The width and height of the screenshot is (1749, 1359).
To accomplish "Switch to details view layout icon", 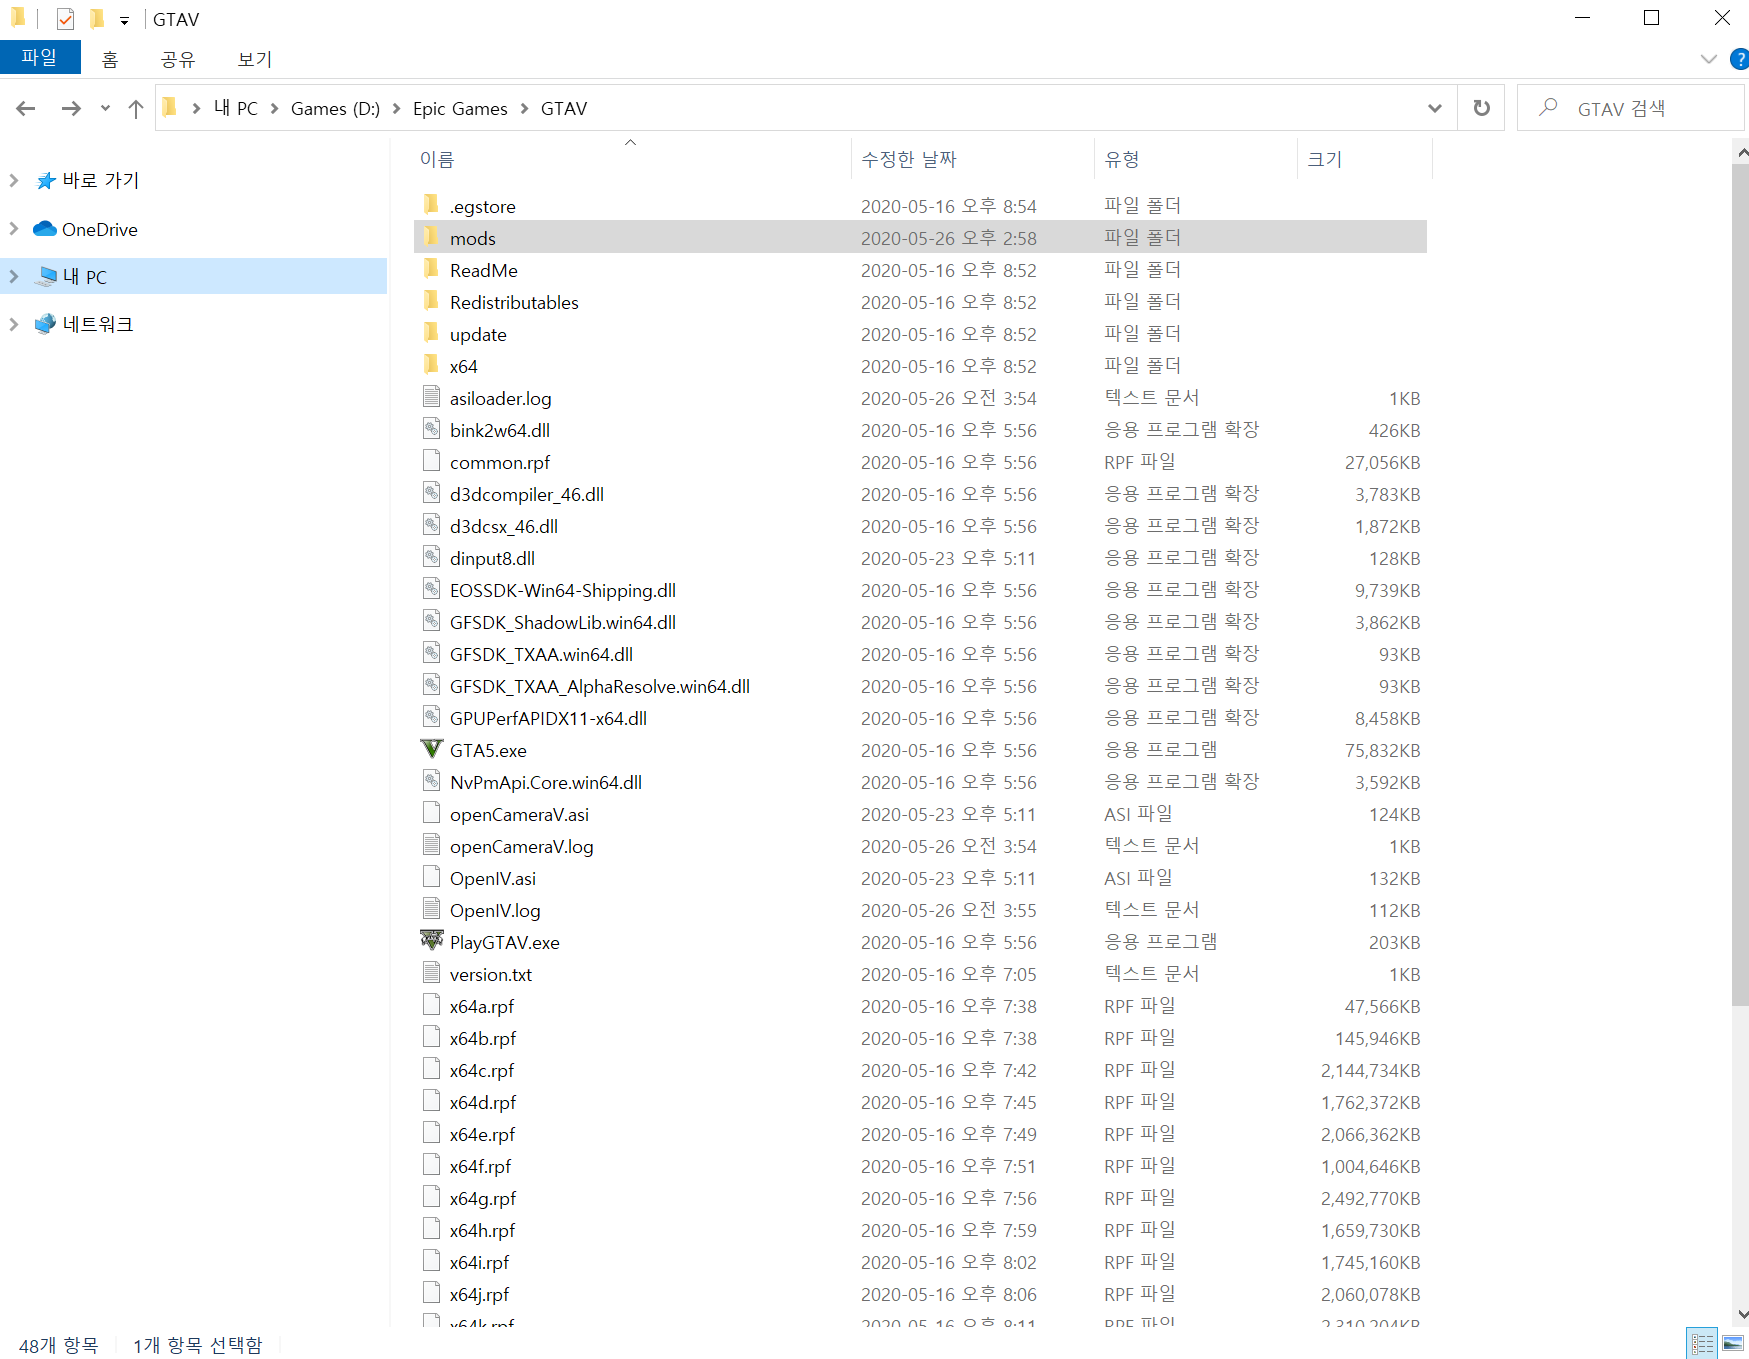I will point(1702,1343).
